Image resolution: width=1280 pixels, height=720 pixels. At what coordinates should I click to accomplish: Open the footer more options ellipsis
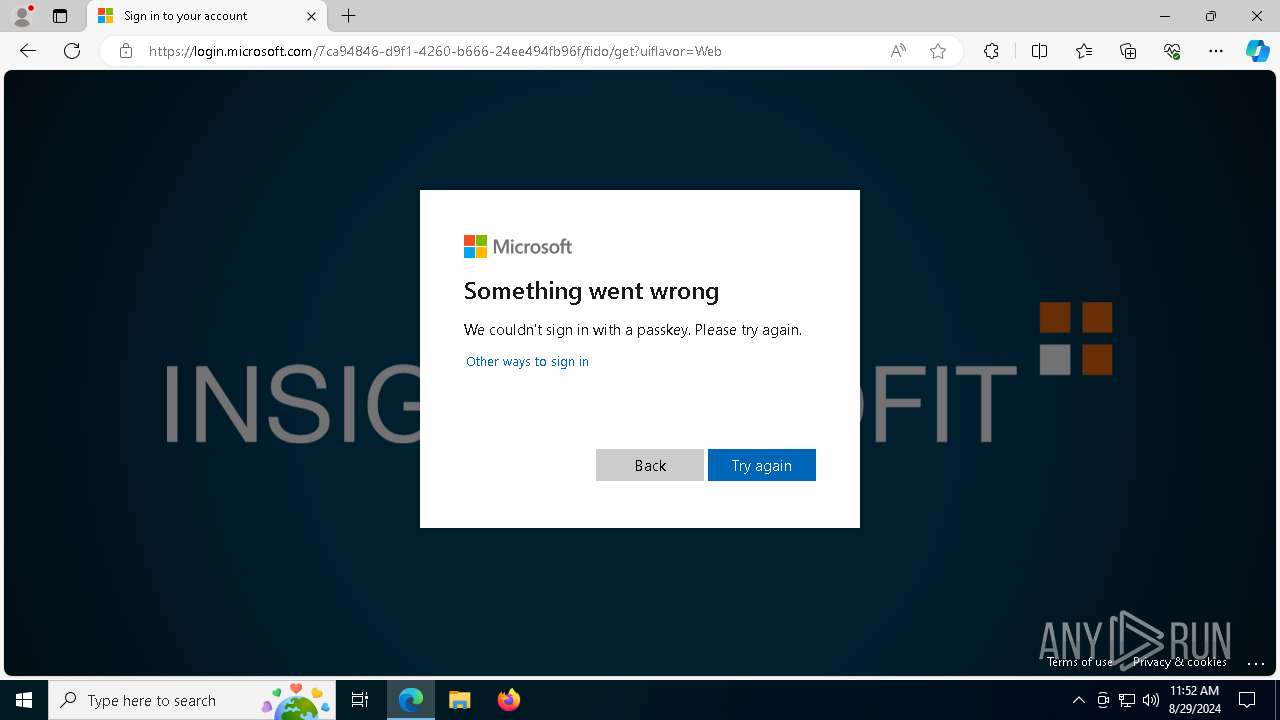point(1256,663)
